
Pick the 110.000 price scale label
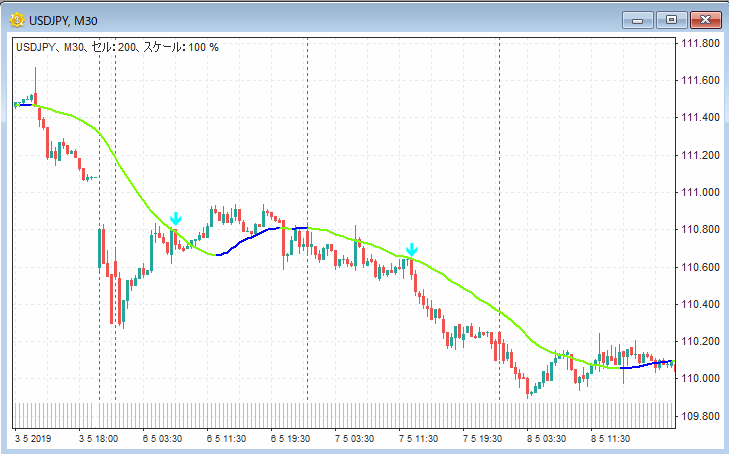700,379
